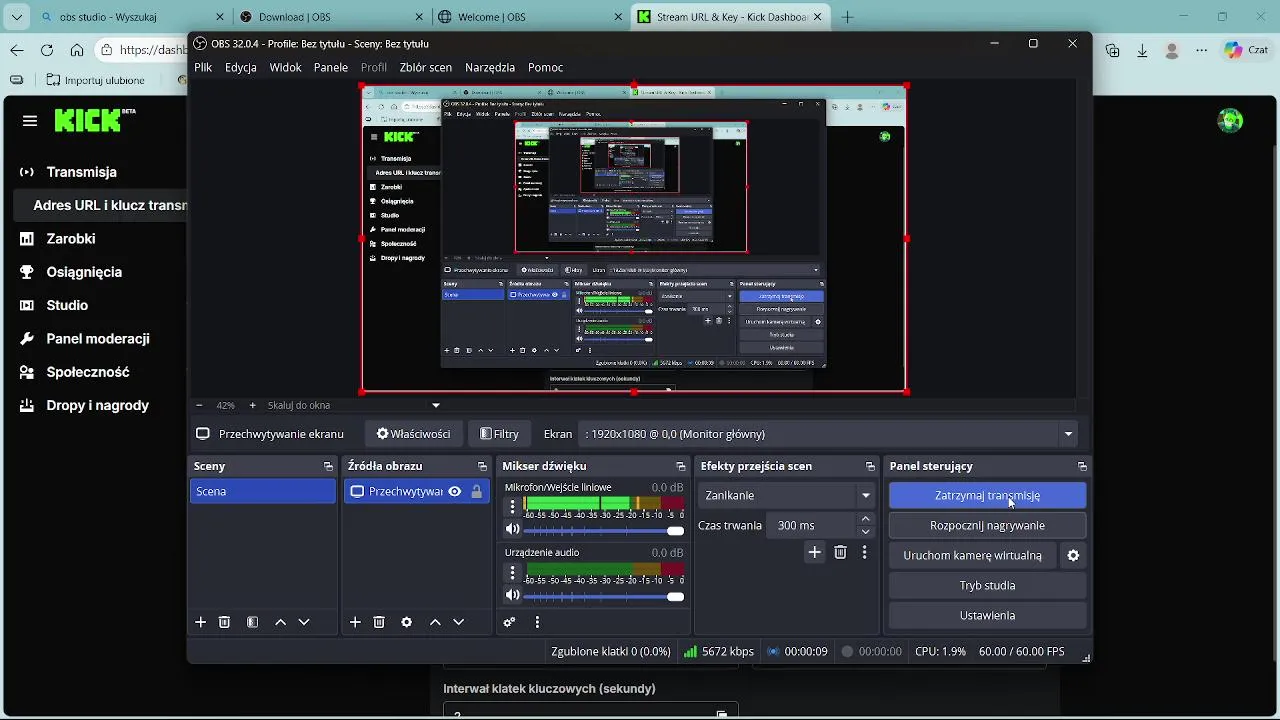Decrease Czas trwania with down arrow
The image size is (1280, 720).
pos(866,532)
